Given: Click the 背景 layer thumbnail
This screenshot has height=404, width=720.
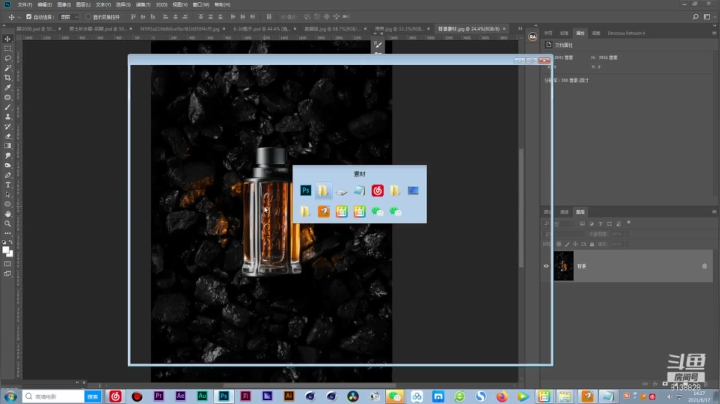Looking at the screenshot, I should [x=563, y=266].
